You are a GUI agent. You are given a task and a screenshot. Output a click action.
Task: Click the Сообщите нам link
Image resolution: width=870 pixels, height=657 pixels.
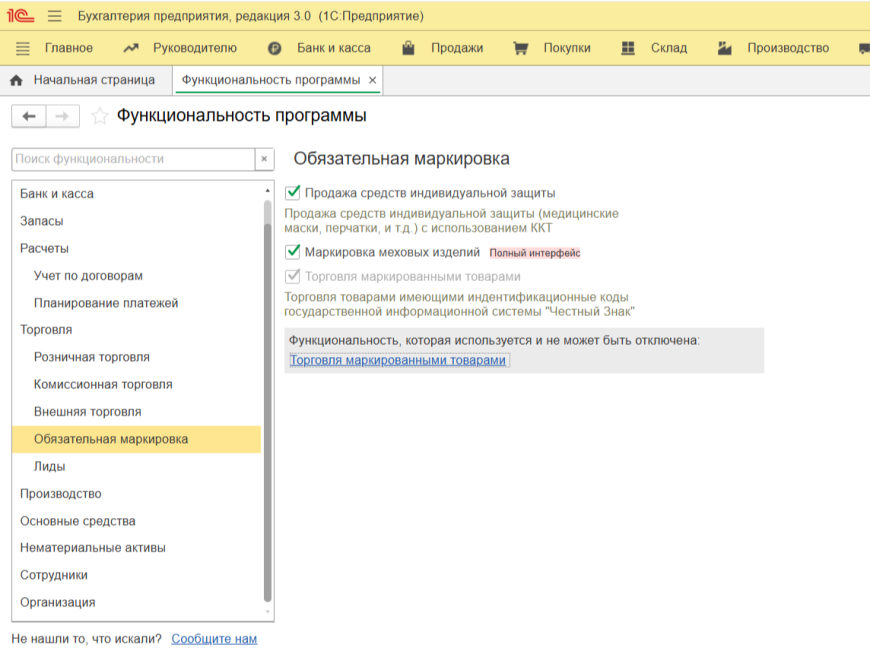click(x=214, y=638)
